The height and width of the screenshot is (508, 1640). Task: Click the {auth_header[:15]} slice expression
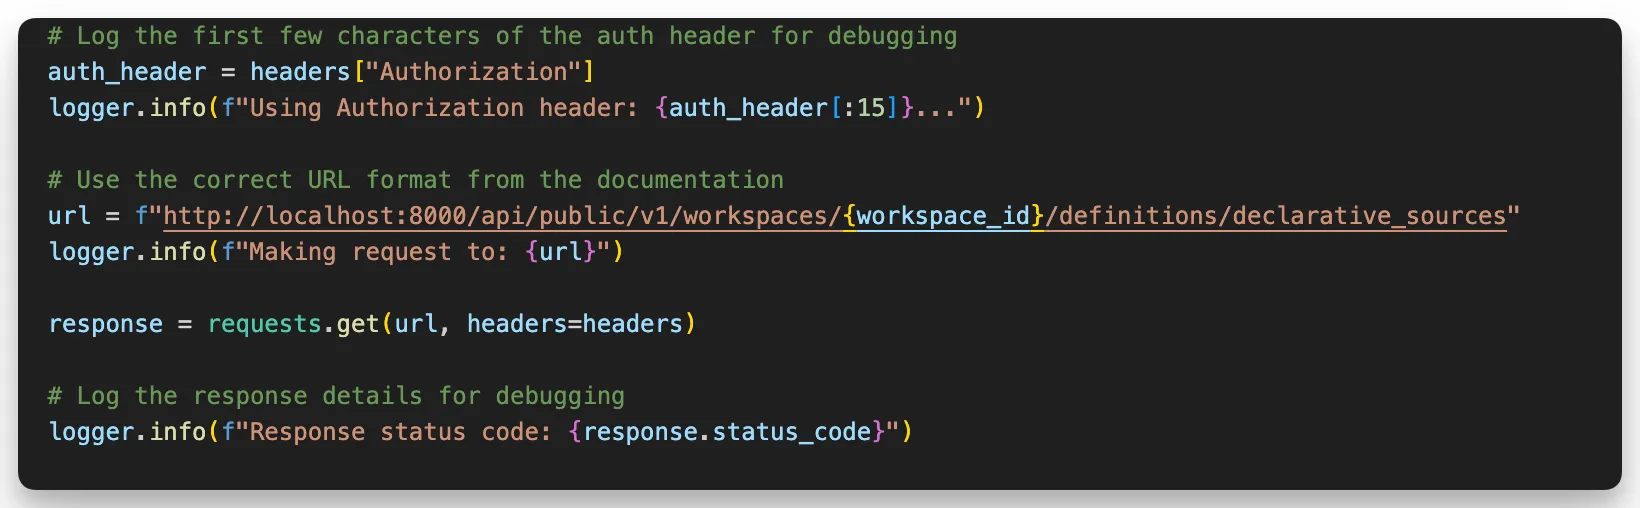point(784,108)
